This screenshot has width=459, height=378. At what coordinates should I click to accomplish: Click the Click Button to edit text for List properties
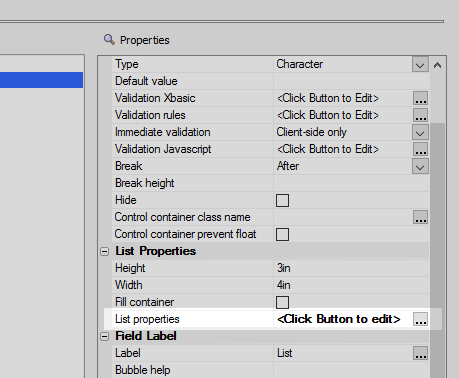[x=338, y=319]
